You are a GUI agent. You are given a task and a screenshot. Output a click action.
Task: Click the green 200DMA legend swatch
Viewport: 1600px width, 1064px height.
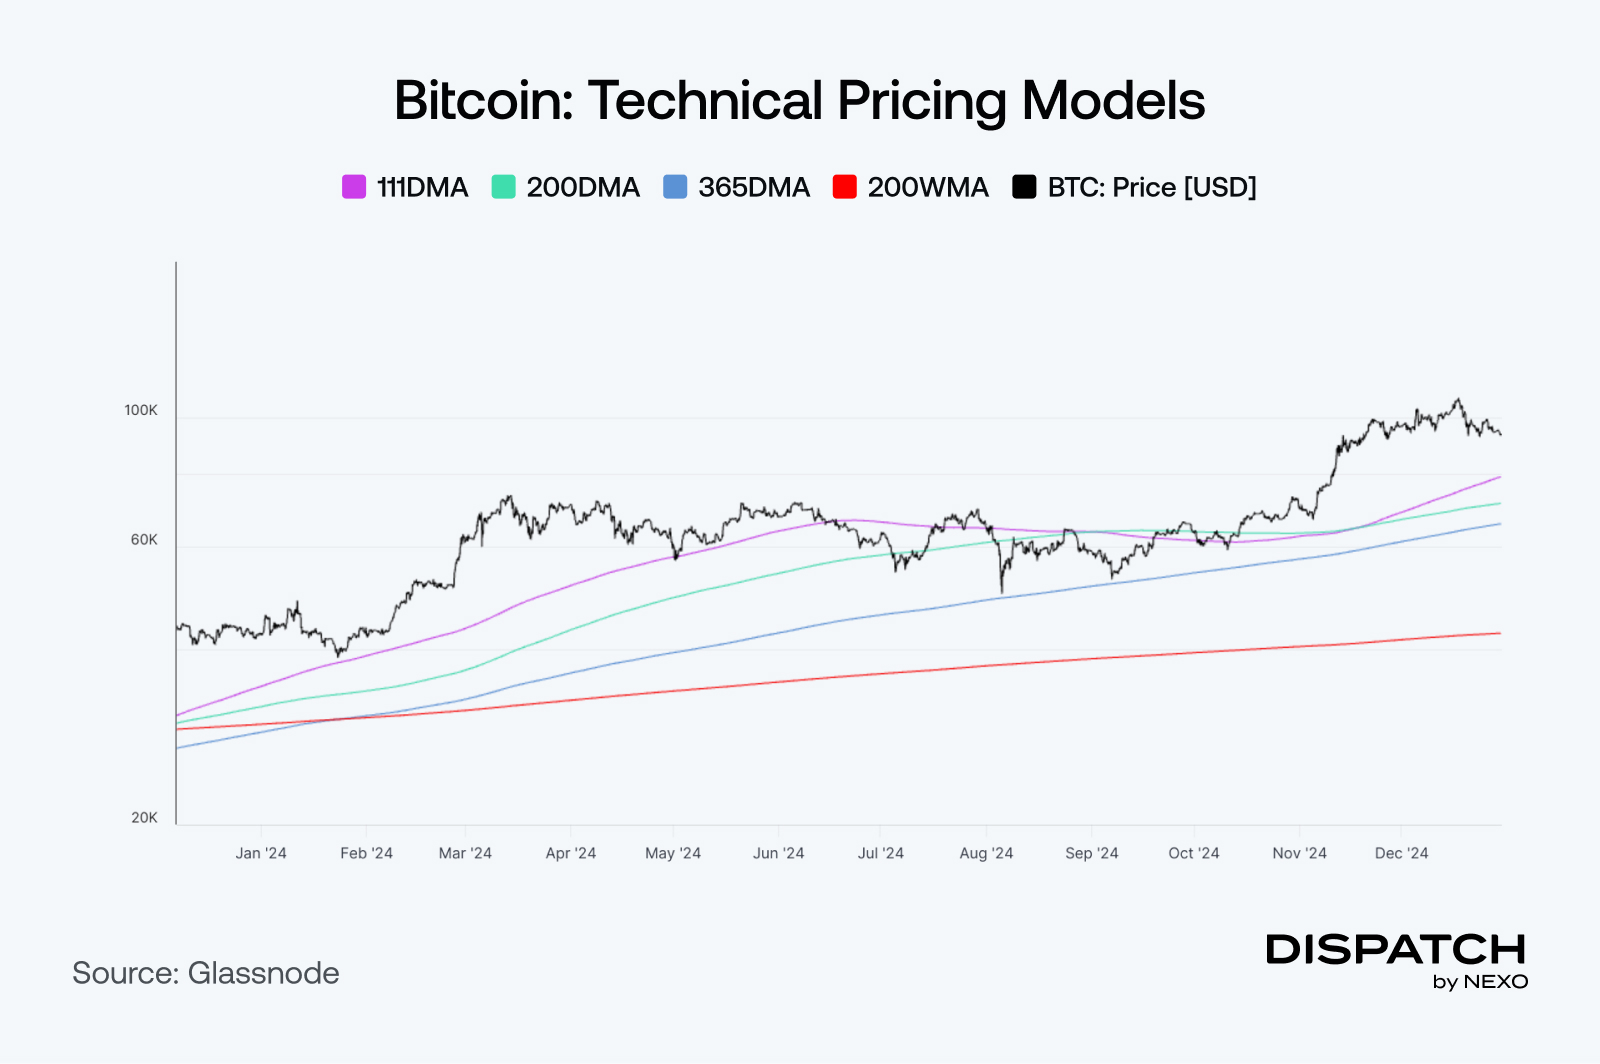503,187
